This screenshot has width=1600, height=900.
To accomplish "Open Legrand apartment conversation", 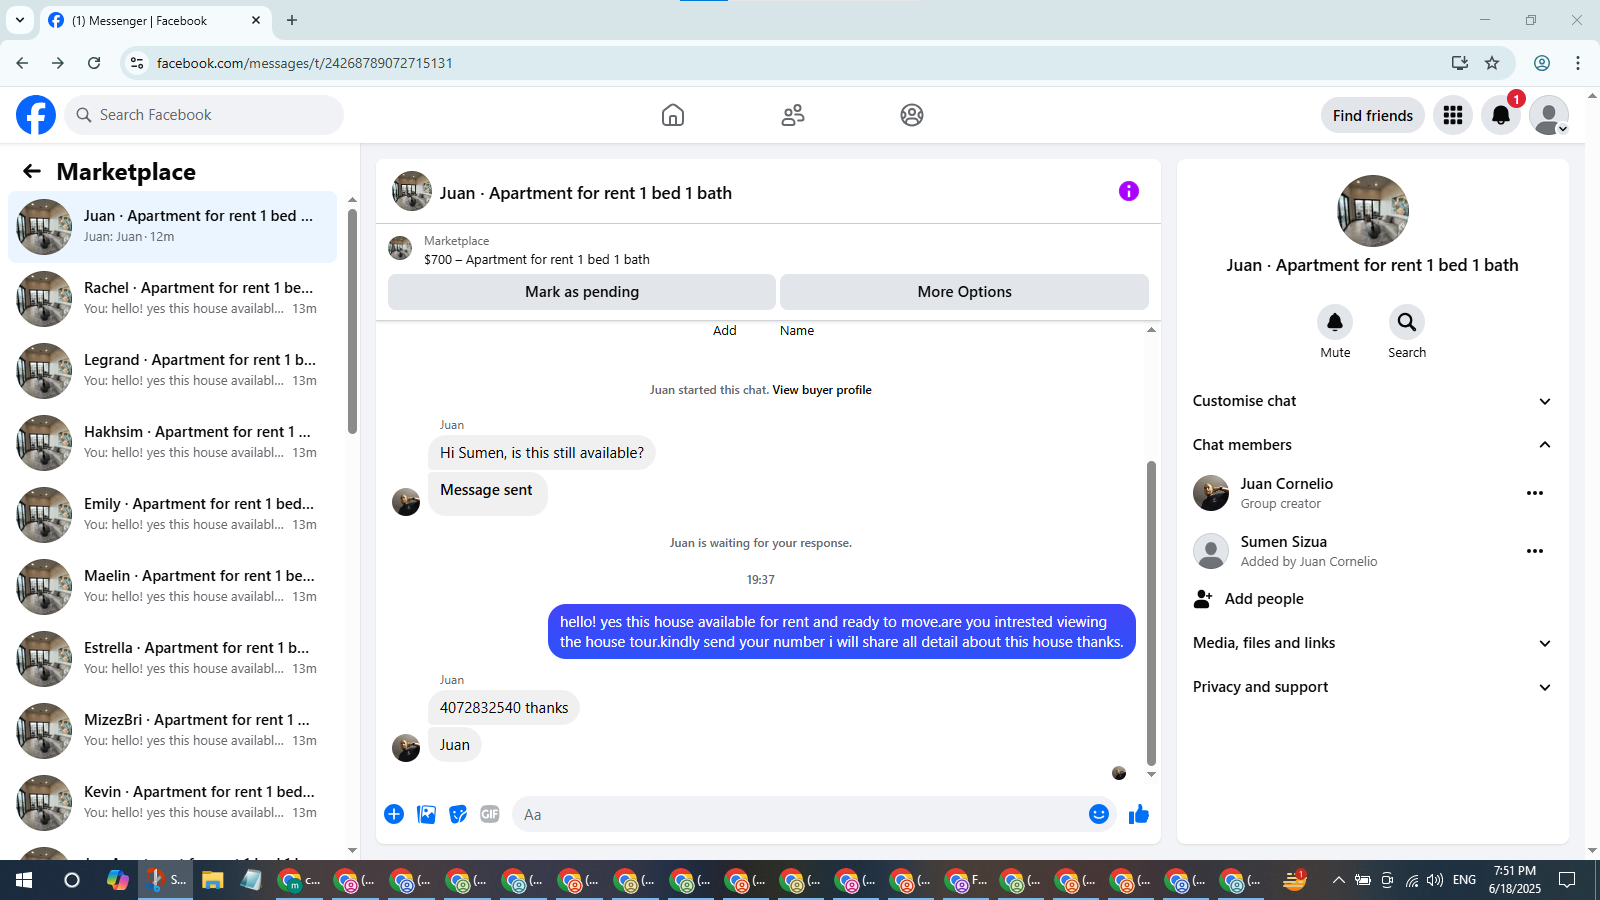I will point(173,371).
